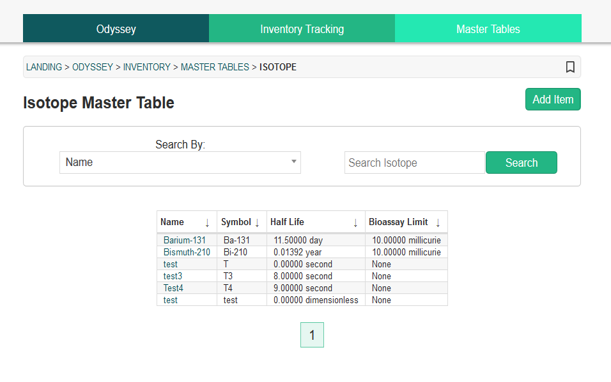Go to INVENTORY breadcrumb link

click(x=147, y=67)
